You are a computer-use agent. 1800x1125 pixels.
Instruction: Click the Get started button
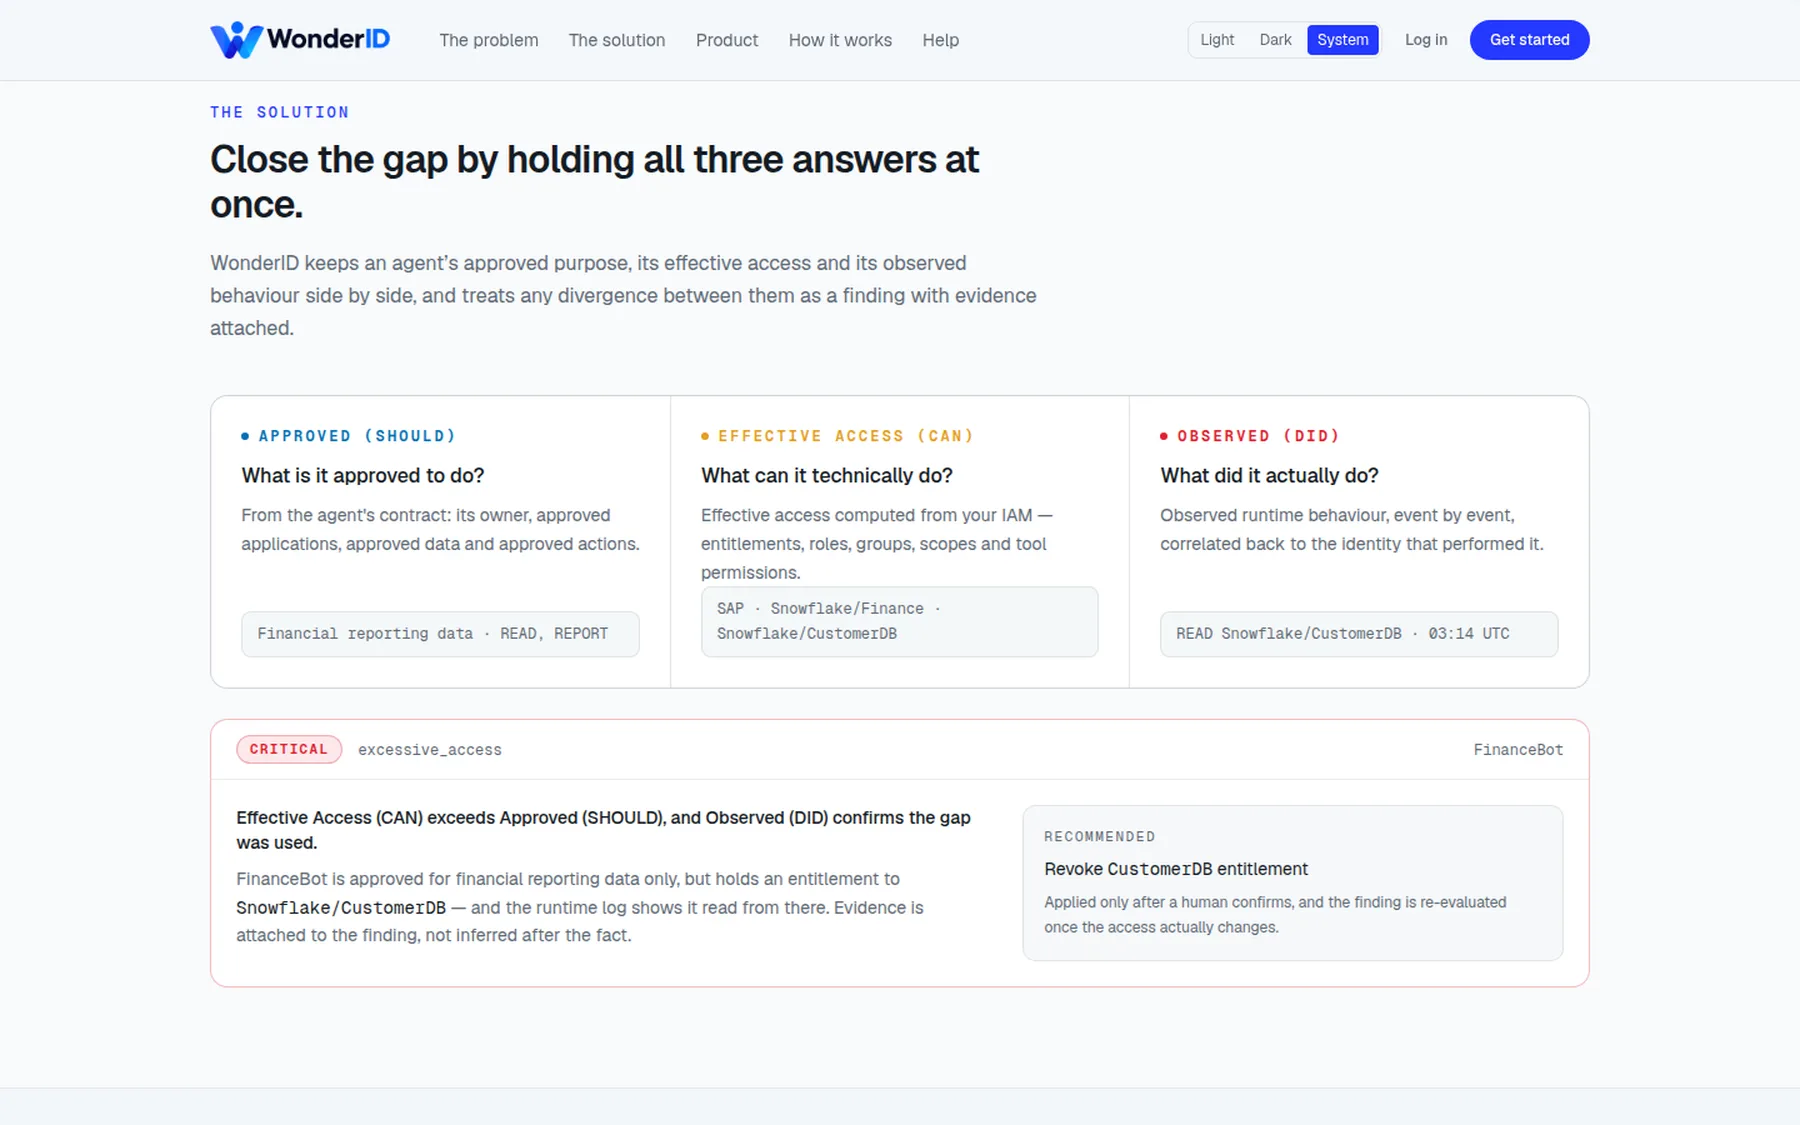(x=1529, y=40)
